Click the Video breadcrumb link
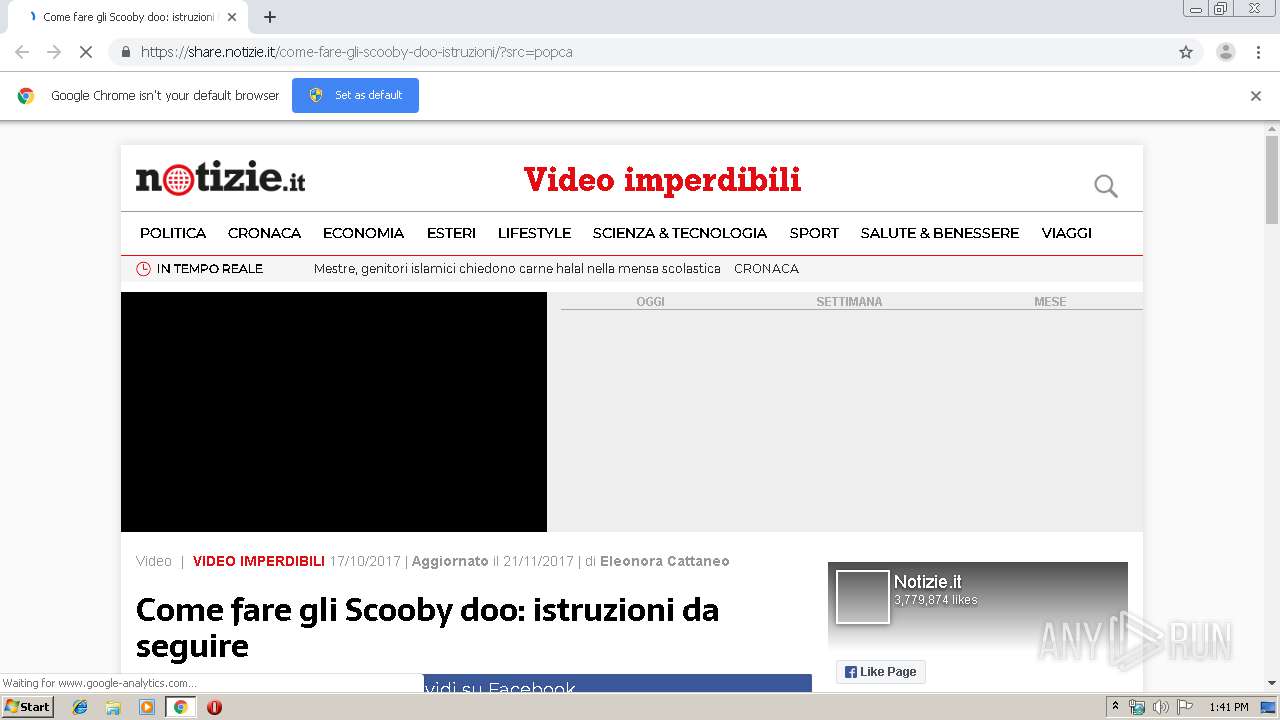 pyautogui.click(x=154, y=561)
